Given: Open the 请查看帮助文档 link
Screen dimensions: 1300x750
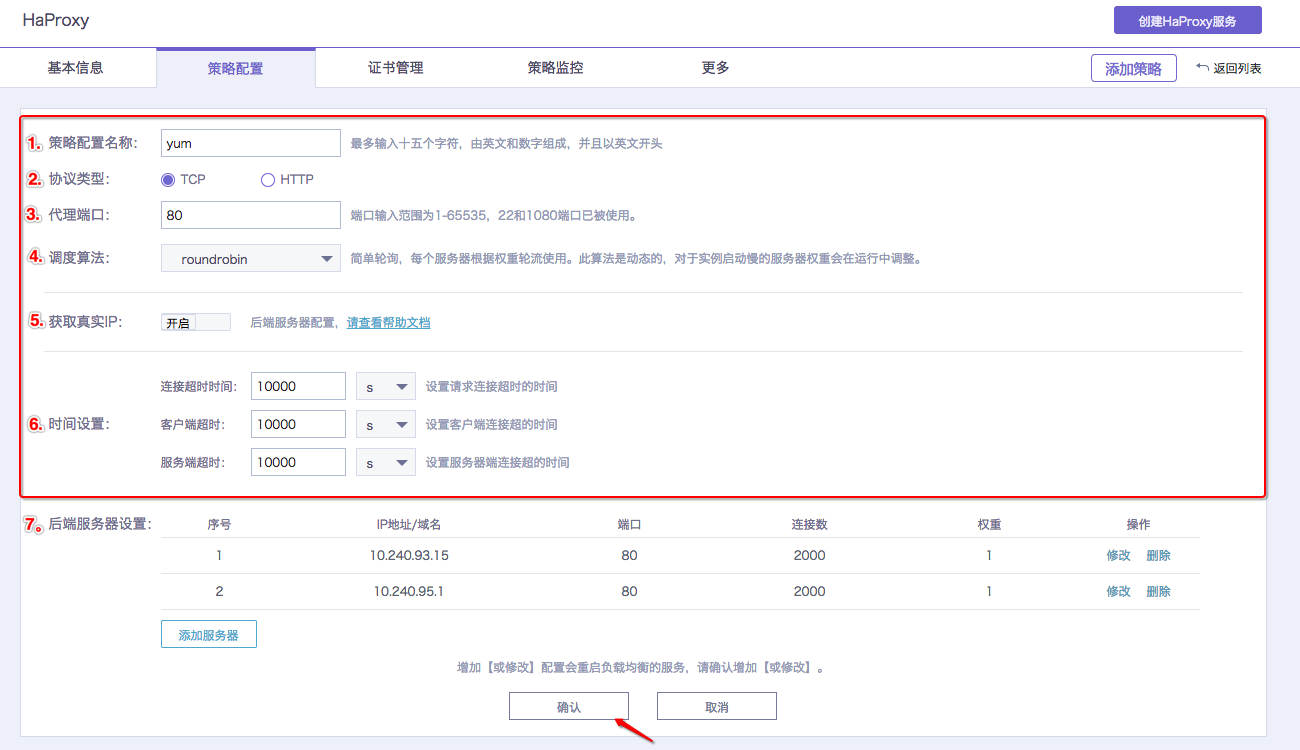Looking at the screenshot, I should click(x=389, y=323).
